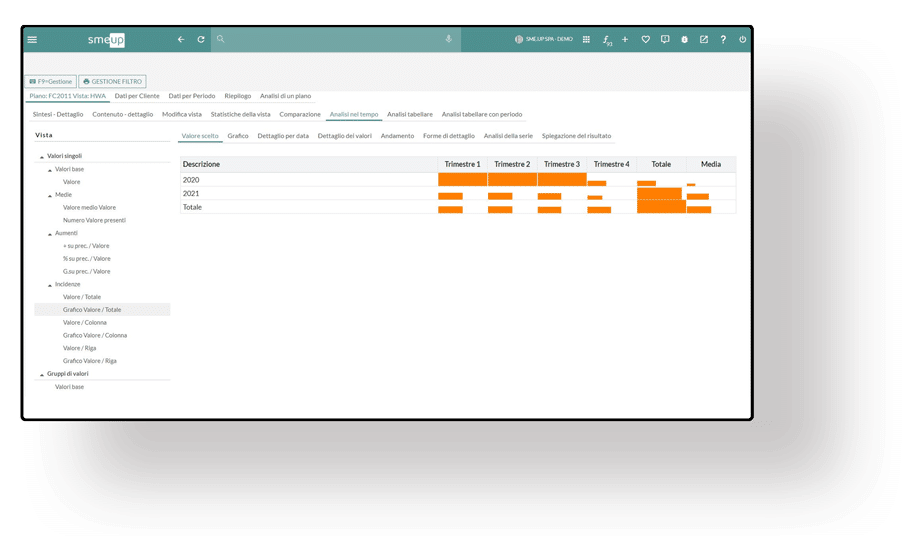Open the hamburger navigation menu
The width and height of the screenshot is (904, 545).
pyautogui.click(x=32, y=40)
